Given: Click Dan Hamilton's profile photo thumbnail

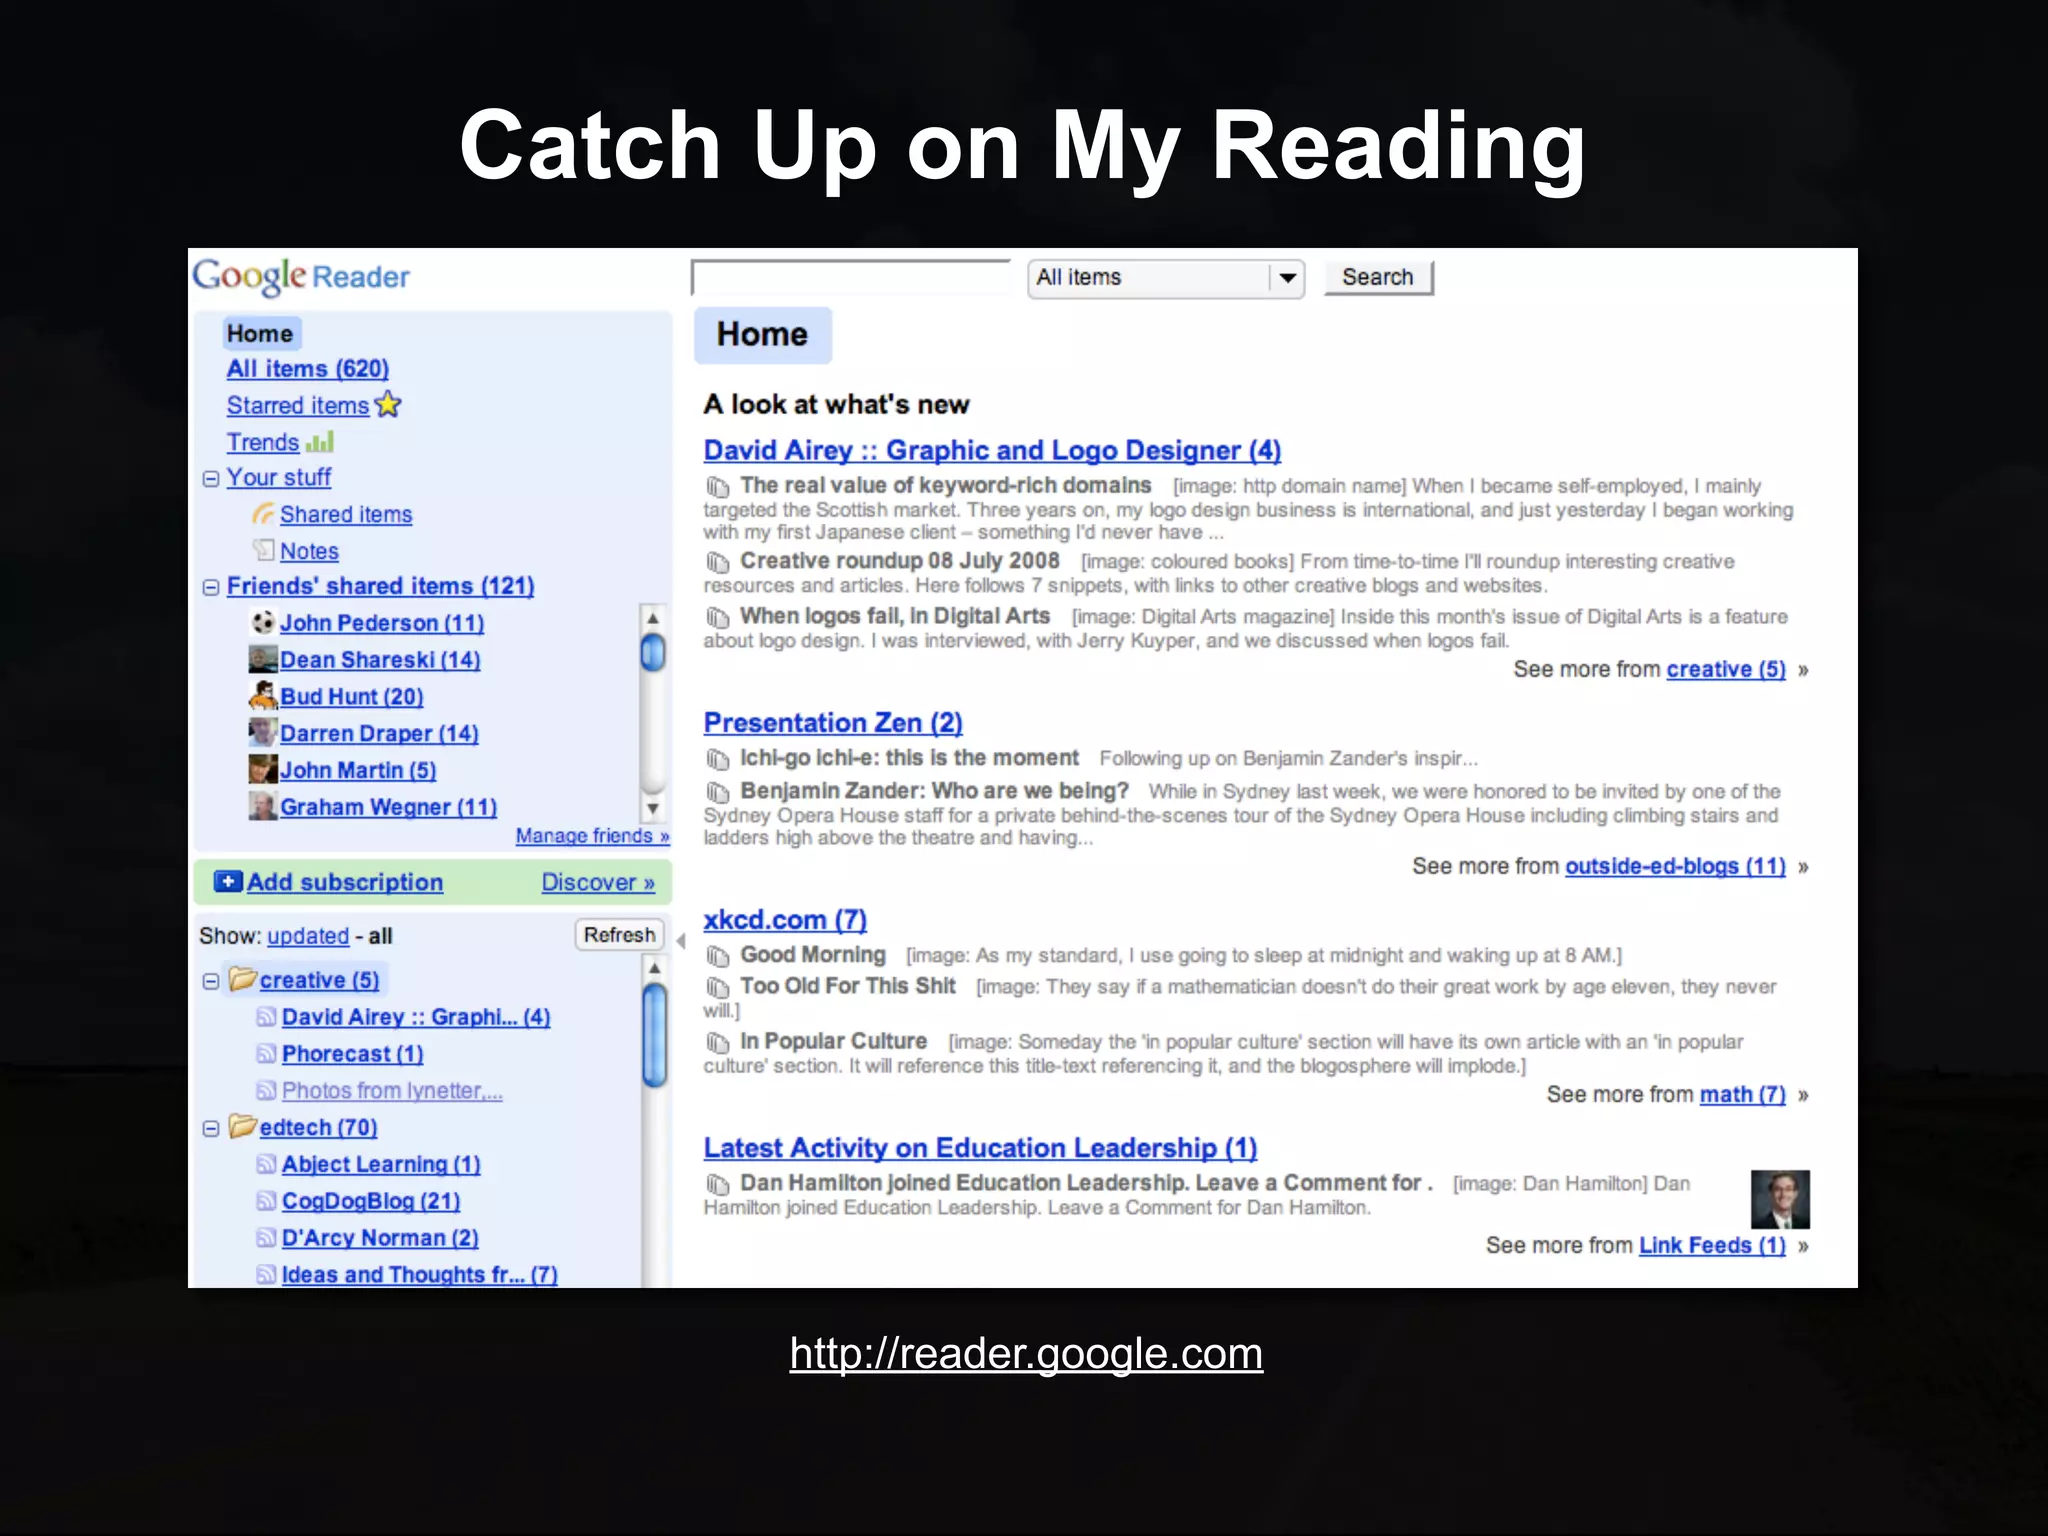Looking at the screenshot, I should tap(1780, 1199).
